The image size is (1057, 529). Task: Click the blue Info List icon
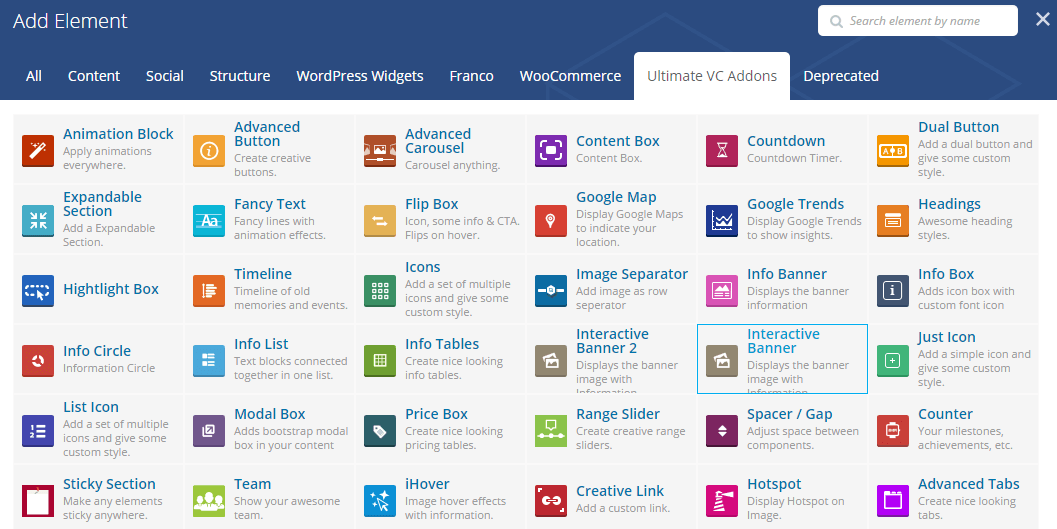pos(209,361)
